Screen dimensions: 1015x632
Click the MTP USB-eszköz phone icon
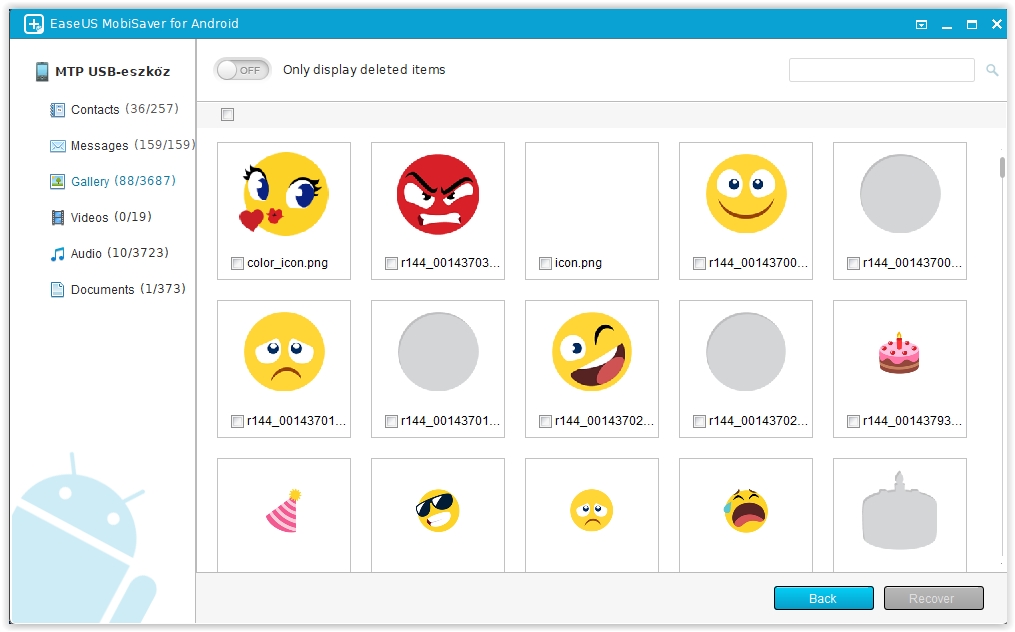(42, 71)
